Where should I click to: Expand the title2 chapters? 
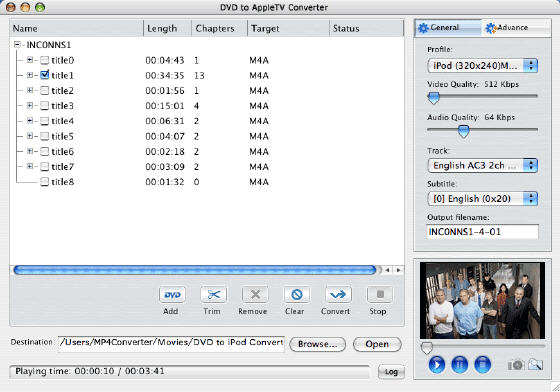[x=30, y=90]
